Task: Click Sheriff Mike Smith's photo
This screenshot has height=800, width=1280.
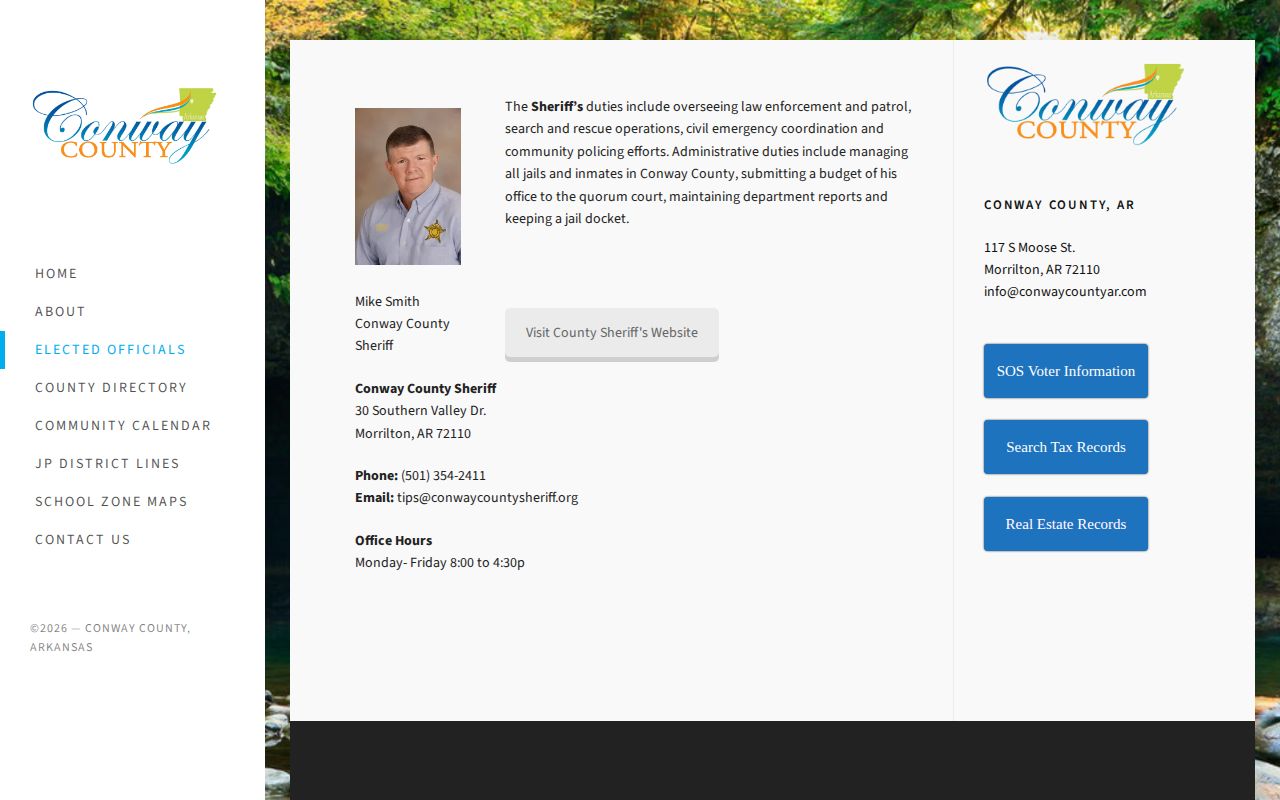Action: (x=408, y=186)
